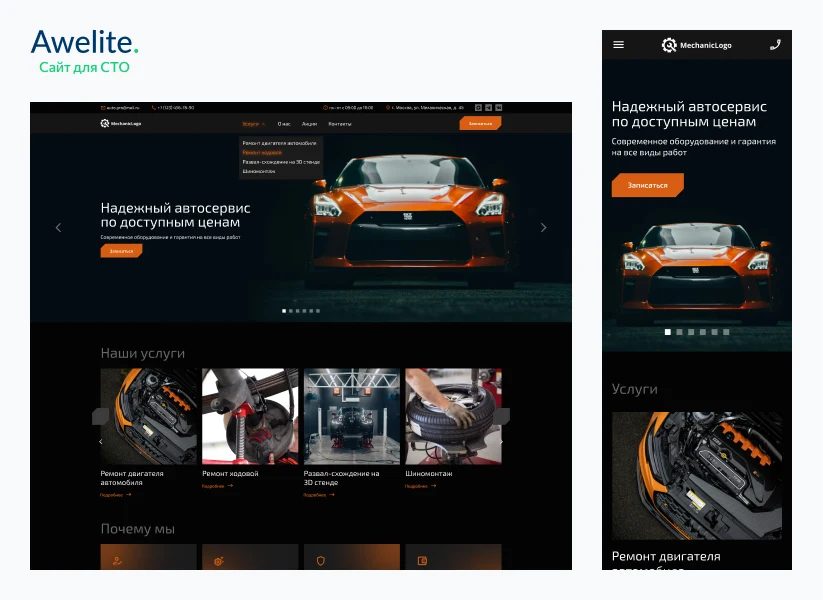The height and width of the screenshot is (600, 823).
Task: Select Ремонт двигателя автомобиля from the dropdown menu
Action: (x=279, y=143)
